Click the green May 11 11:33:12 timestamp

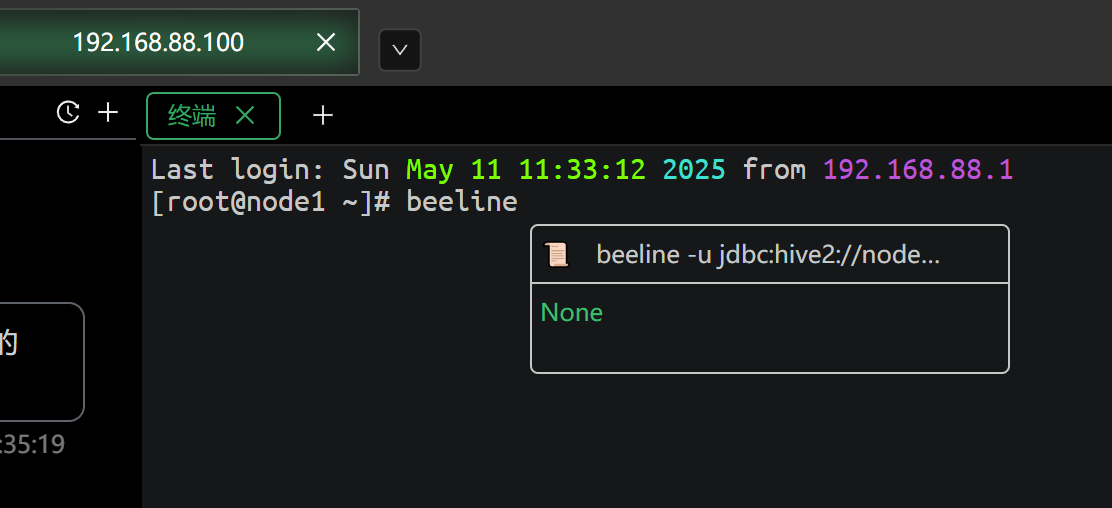coord(526,170)
